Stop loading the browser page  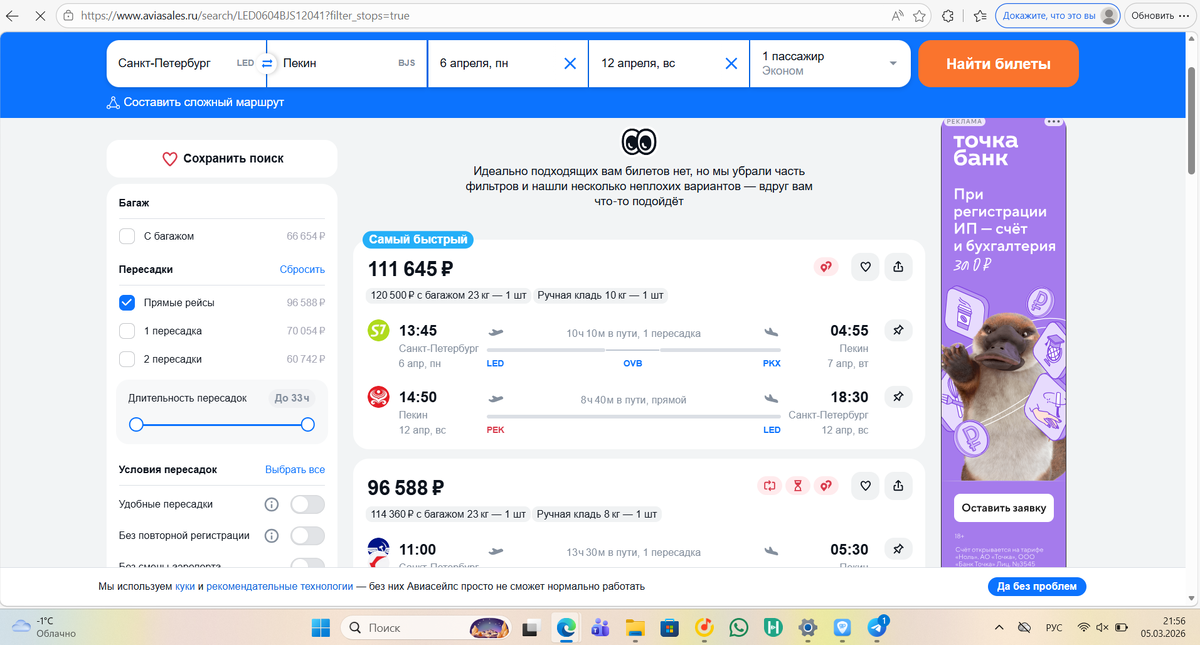[x=39, y=16]
